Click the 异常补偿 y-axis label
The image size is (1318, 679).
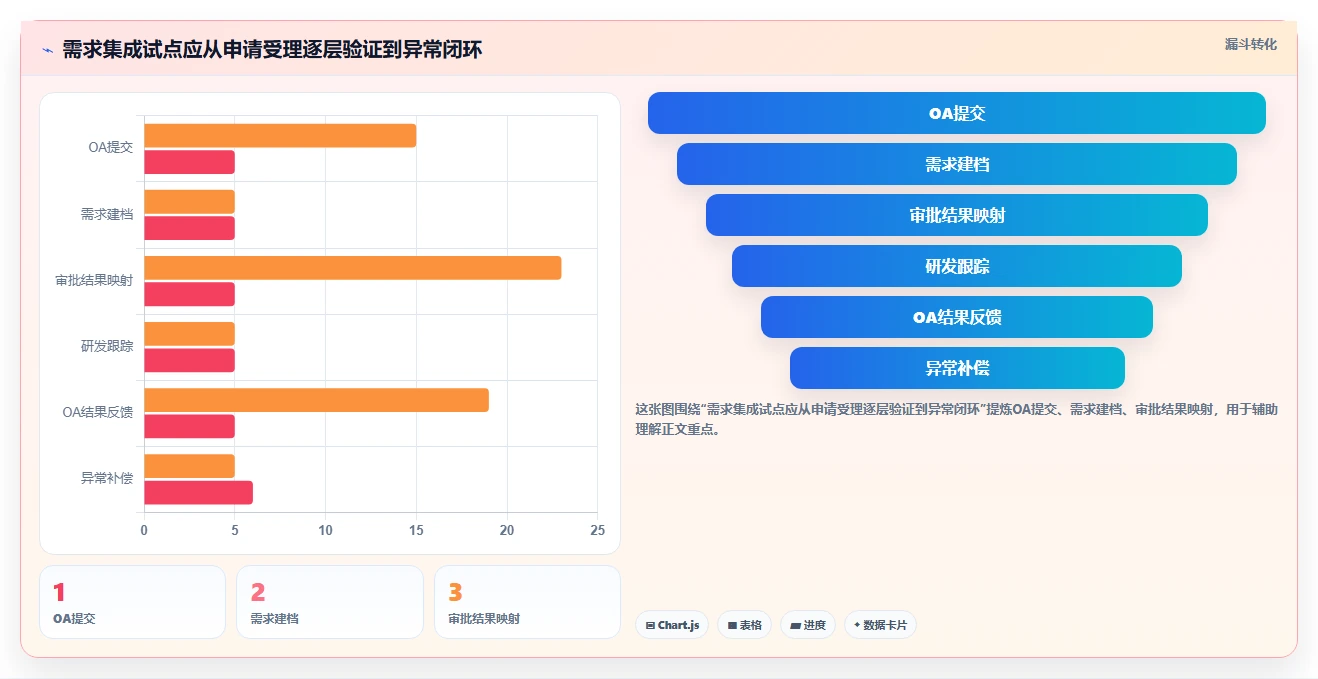[107, 478]
